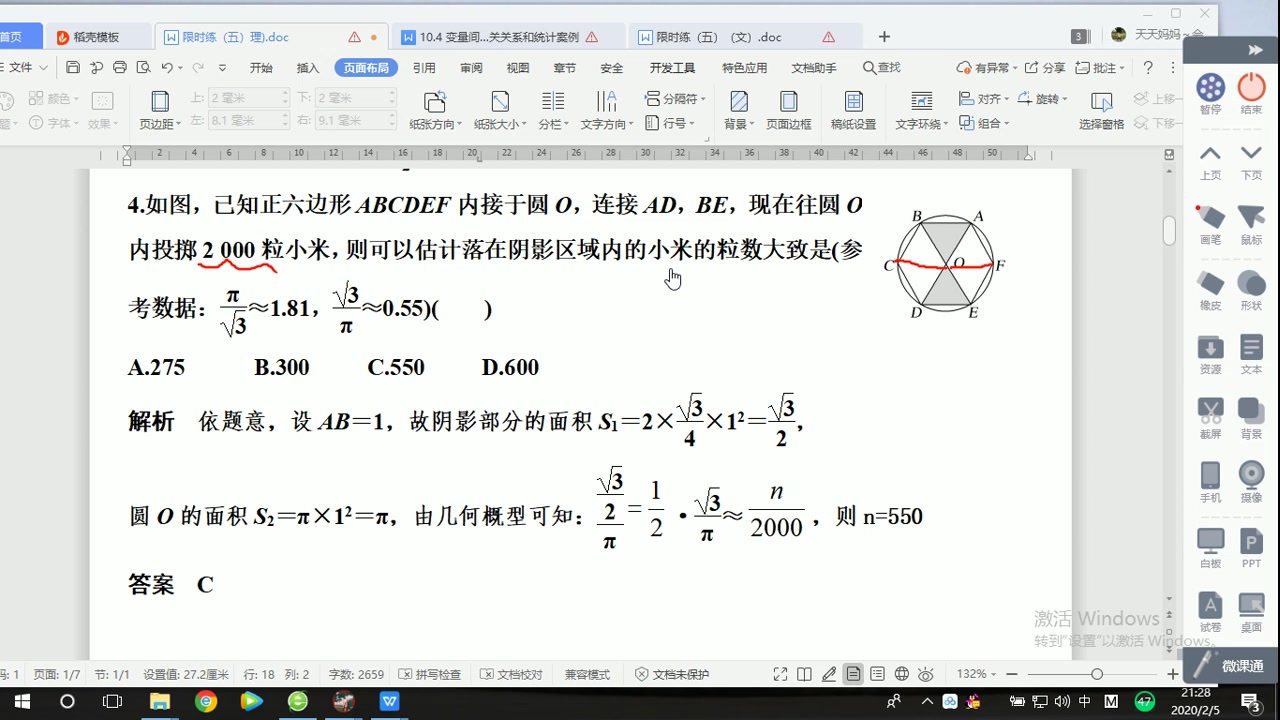The height and width of the screenshot is (720, 1280).
Task: Click the 选择窗格 selection pane icon
Action: coord(1101,110)
